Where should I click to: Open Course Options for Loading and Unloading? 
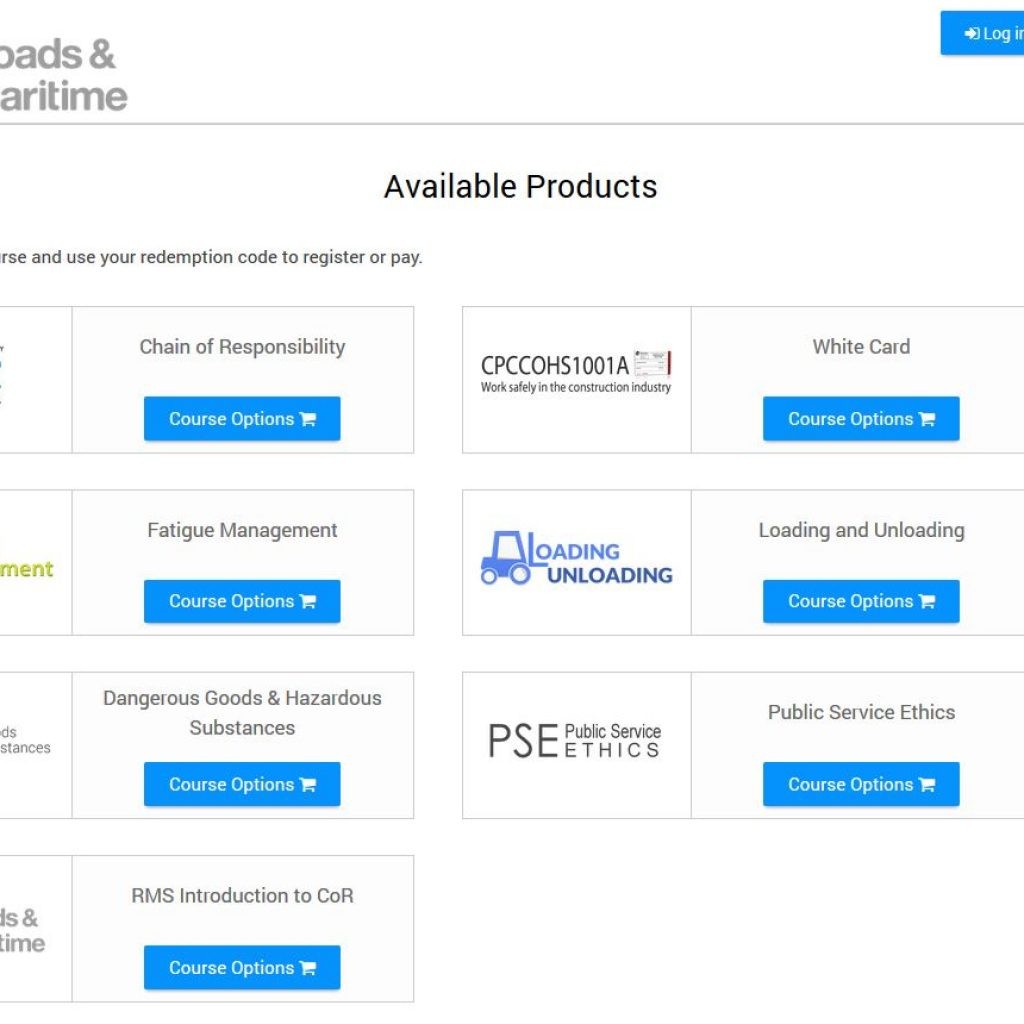pyautogui.click(x=861, y=601)
